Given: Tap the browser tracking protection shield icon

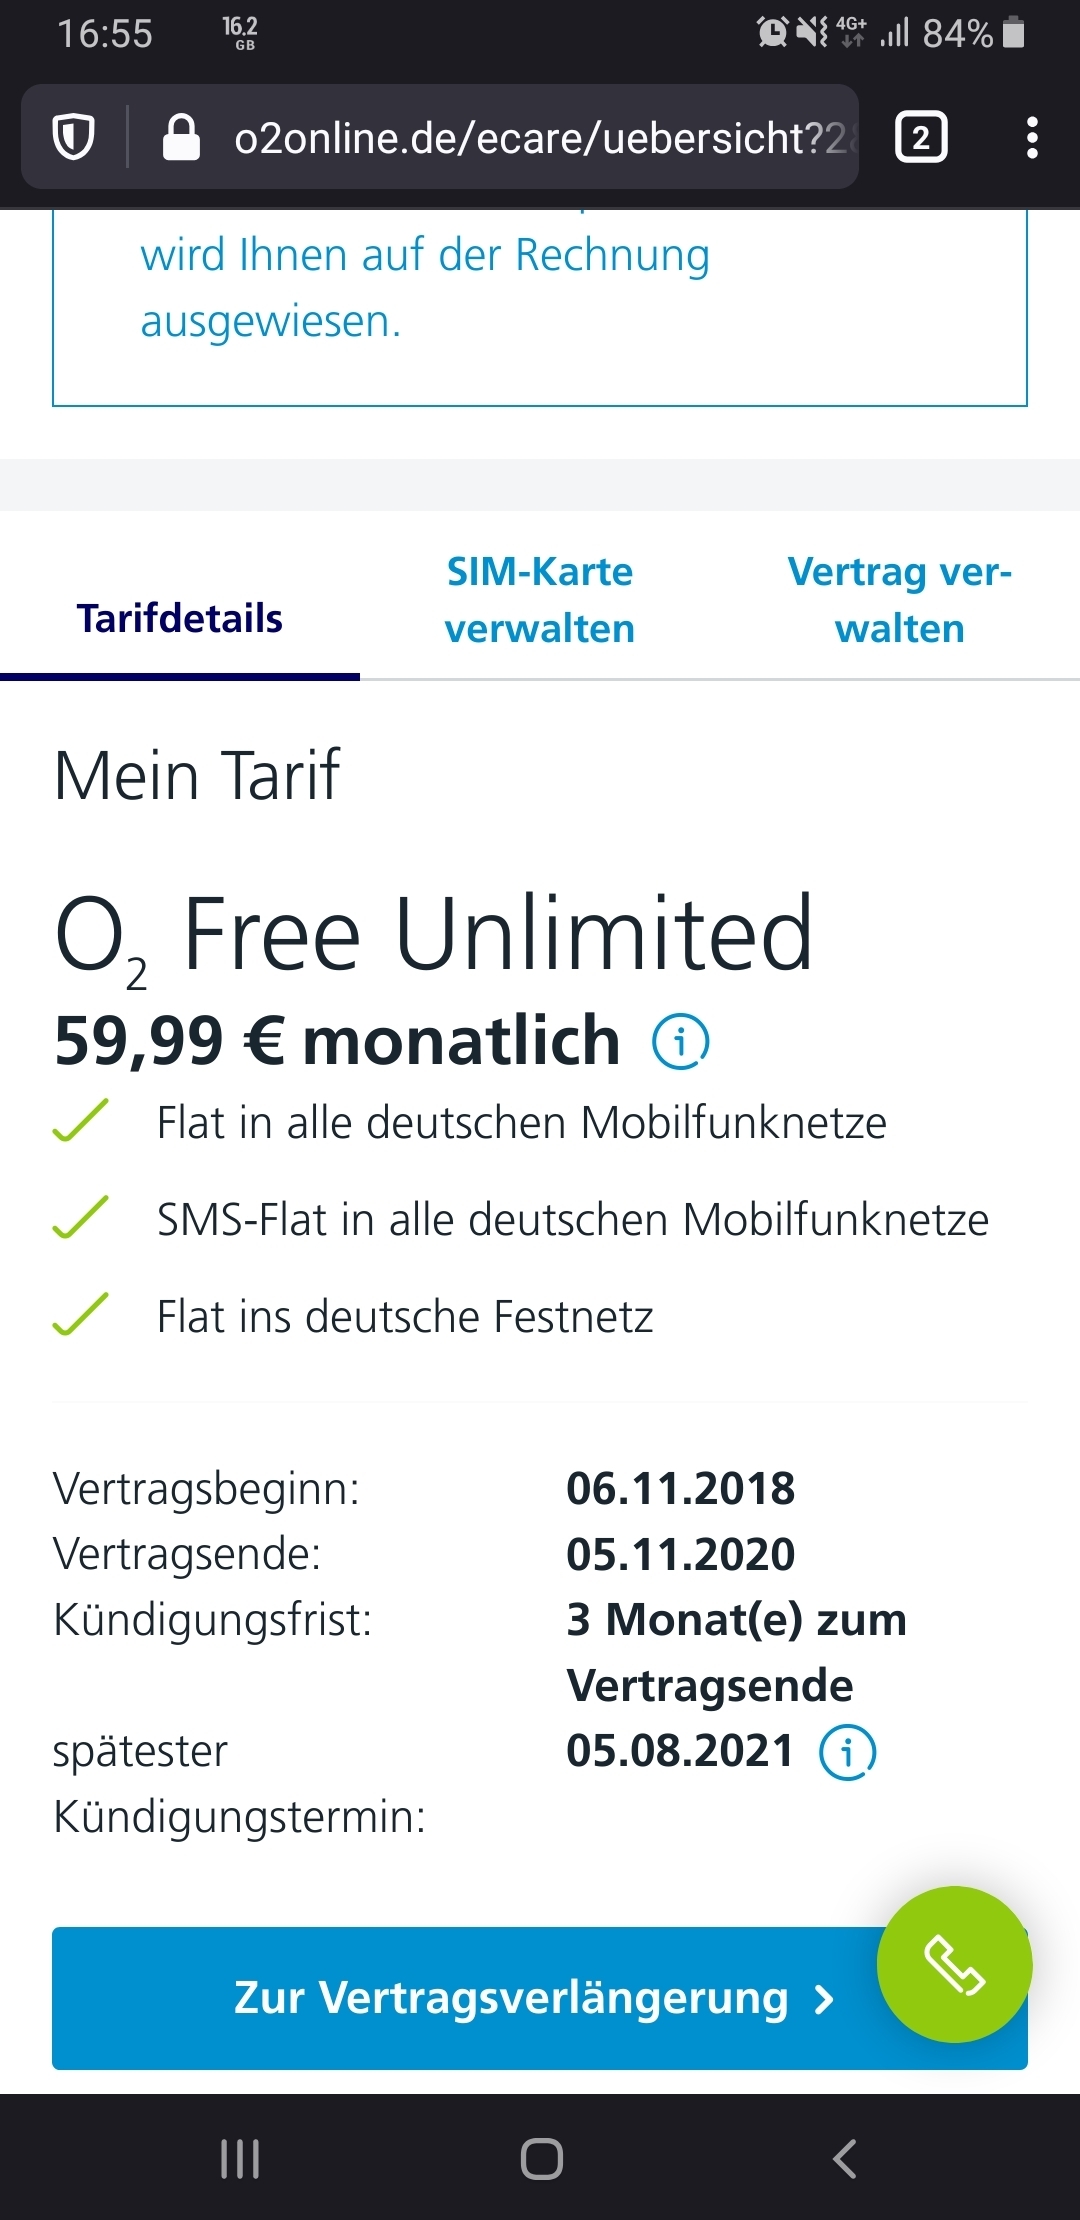Looking at the screenshot, I should (73, 137).
